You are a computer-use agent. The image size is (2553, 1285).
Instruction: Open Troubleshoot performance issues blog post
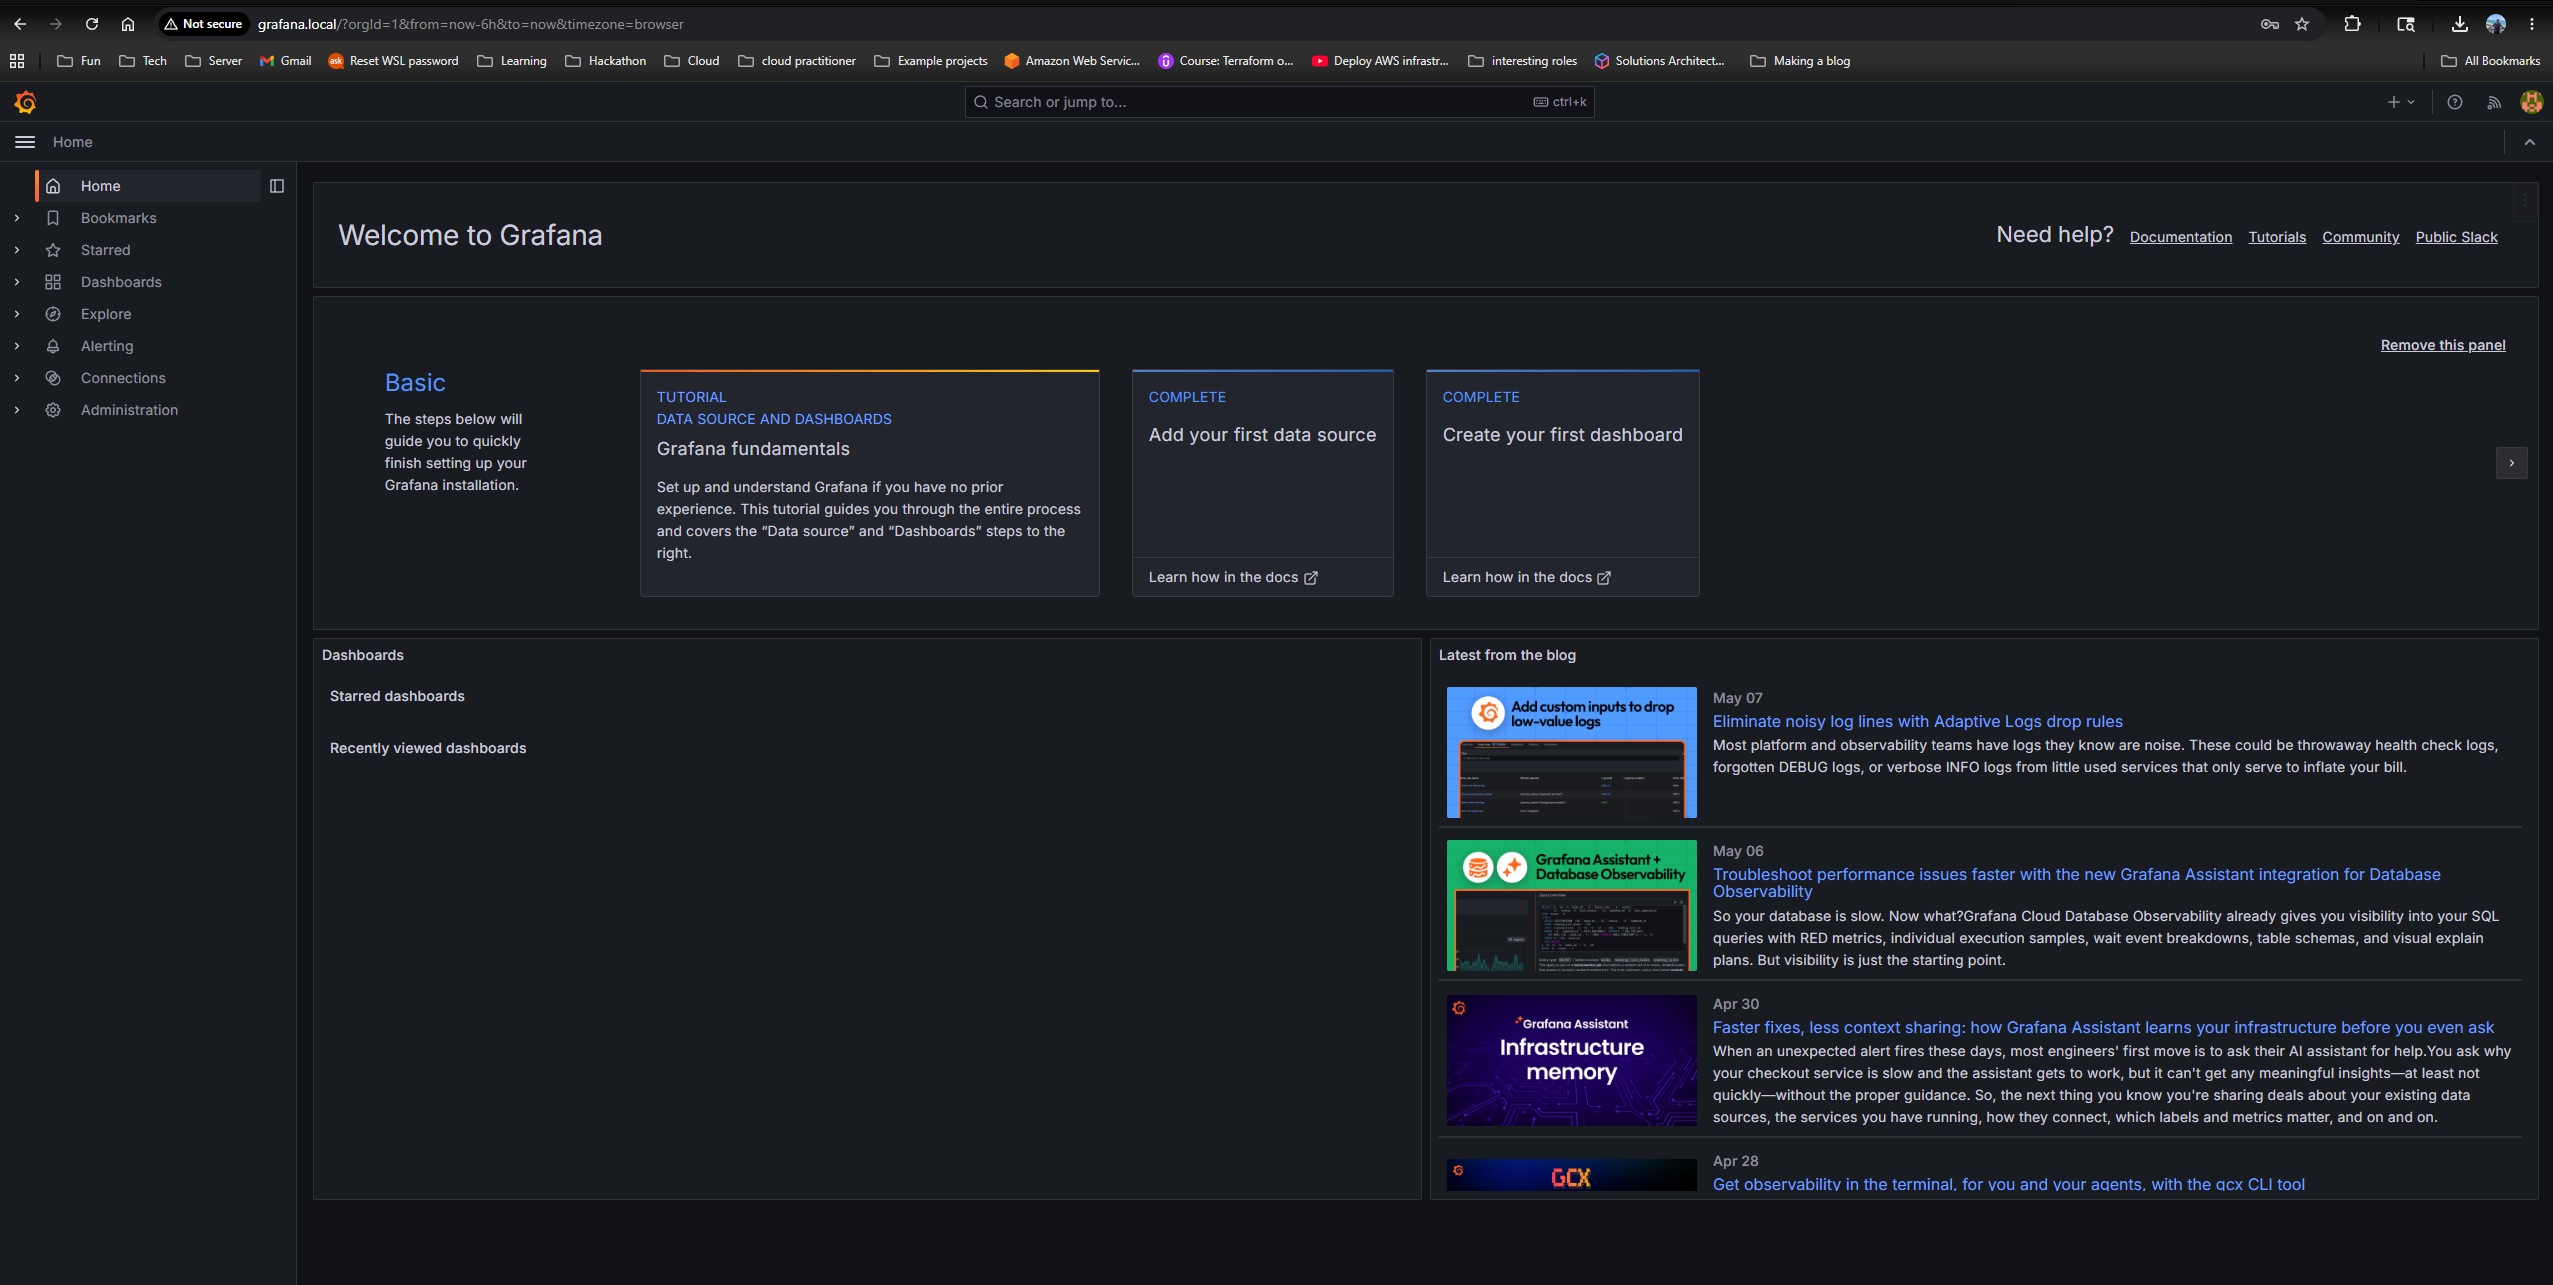2076,883
